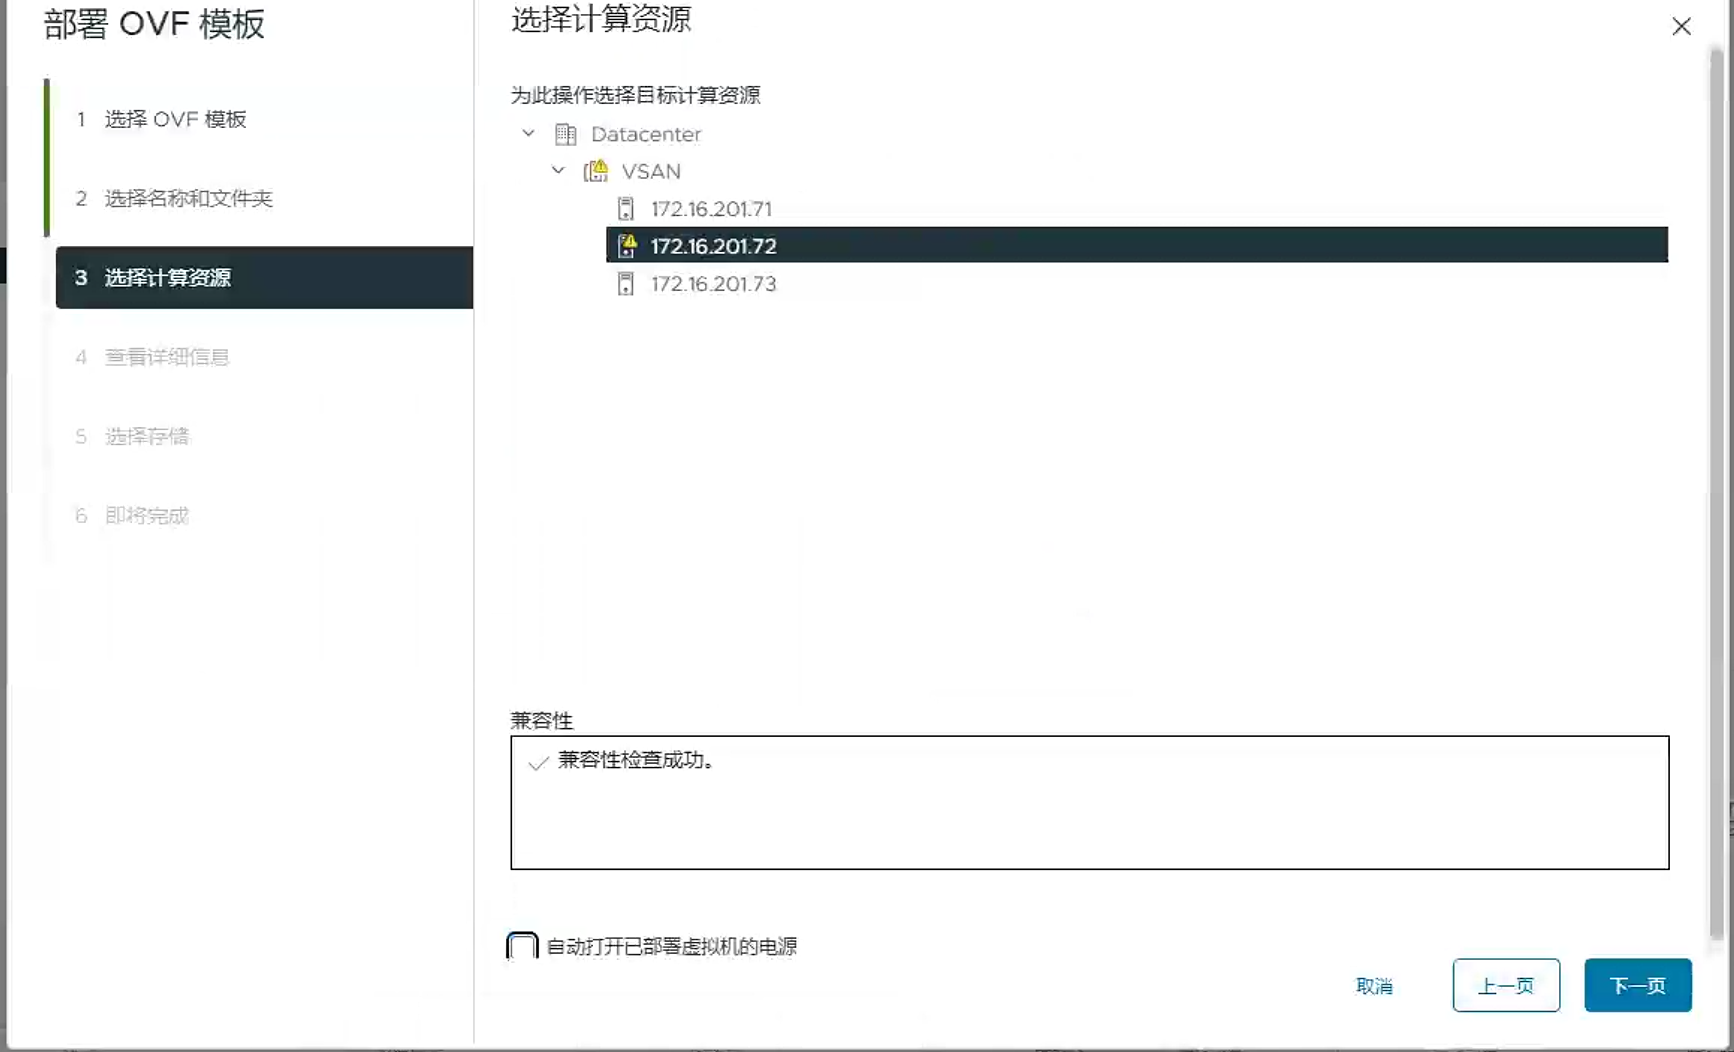Click the compatibility check success checkmark
This screenshot has width=1734, height=1052.
538,762
